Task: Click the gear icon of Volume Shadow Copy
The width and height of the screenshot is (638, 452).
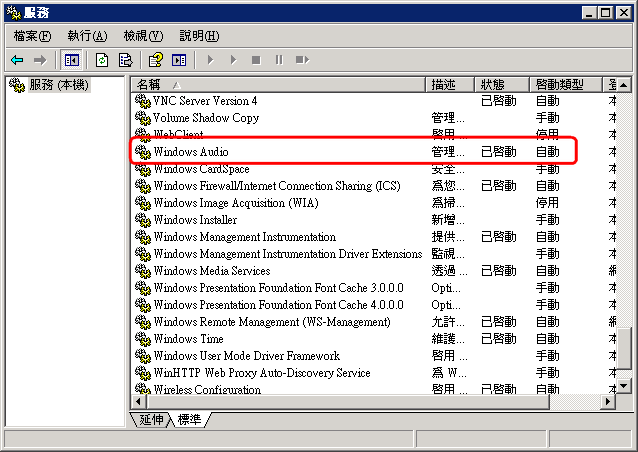Action: click(x=143, y=118)
